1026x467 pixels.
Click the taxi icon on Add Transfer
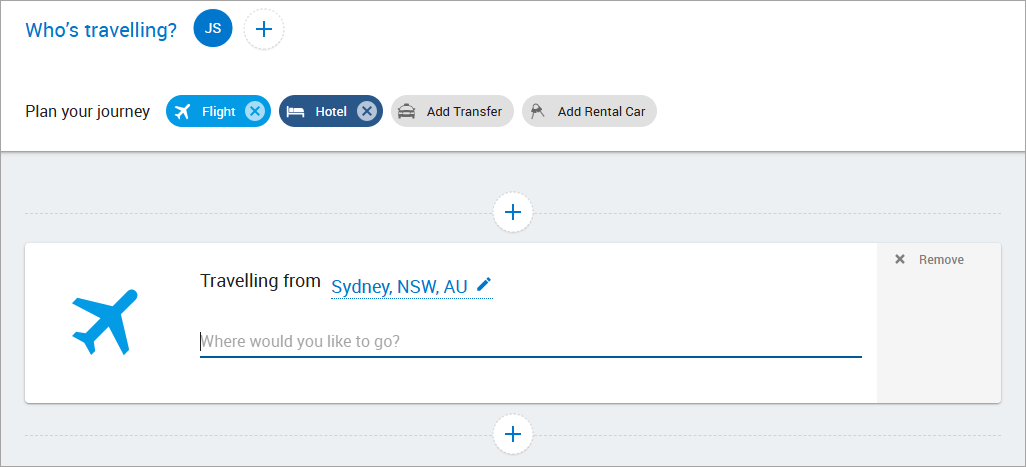coord(407,112)
